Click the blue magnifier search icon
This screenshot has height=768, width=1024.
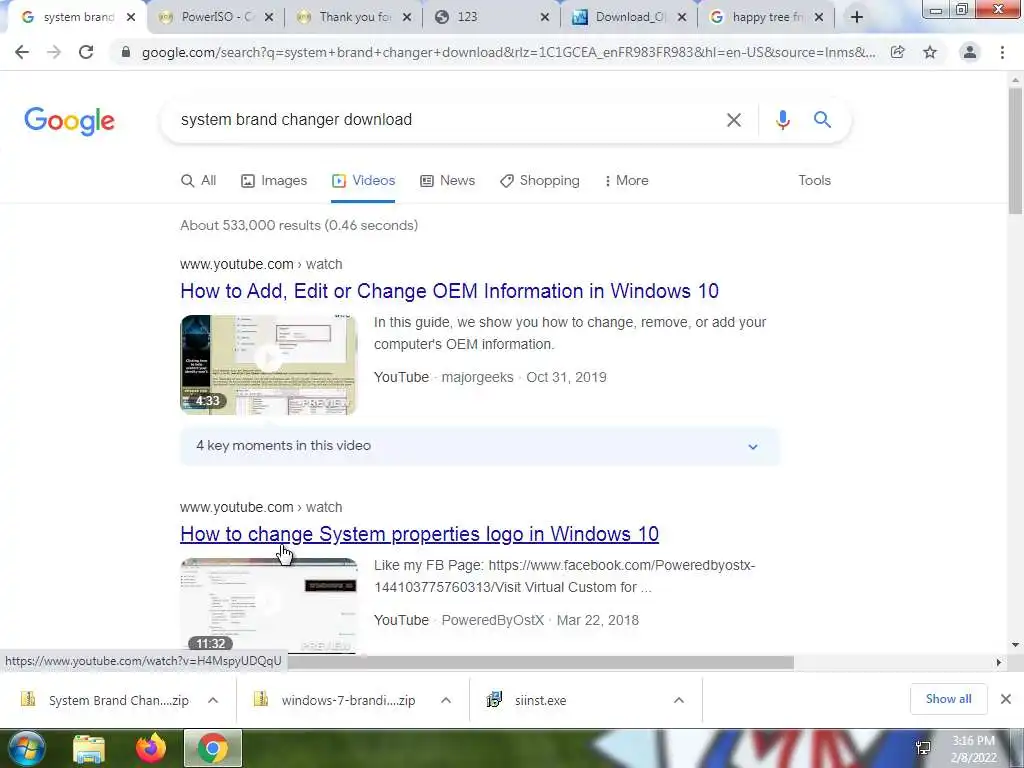[x=822, y=120]
